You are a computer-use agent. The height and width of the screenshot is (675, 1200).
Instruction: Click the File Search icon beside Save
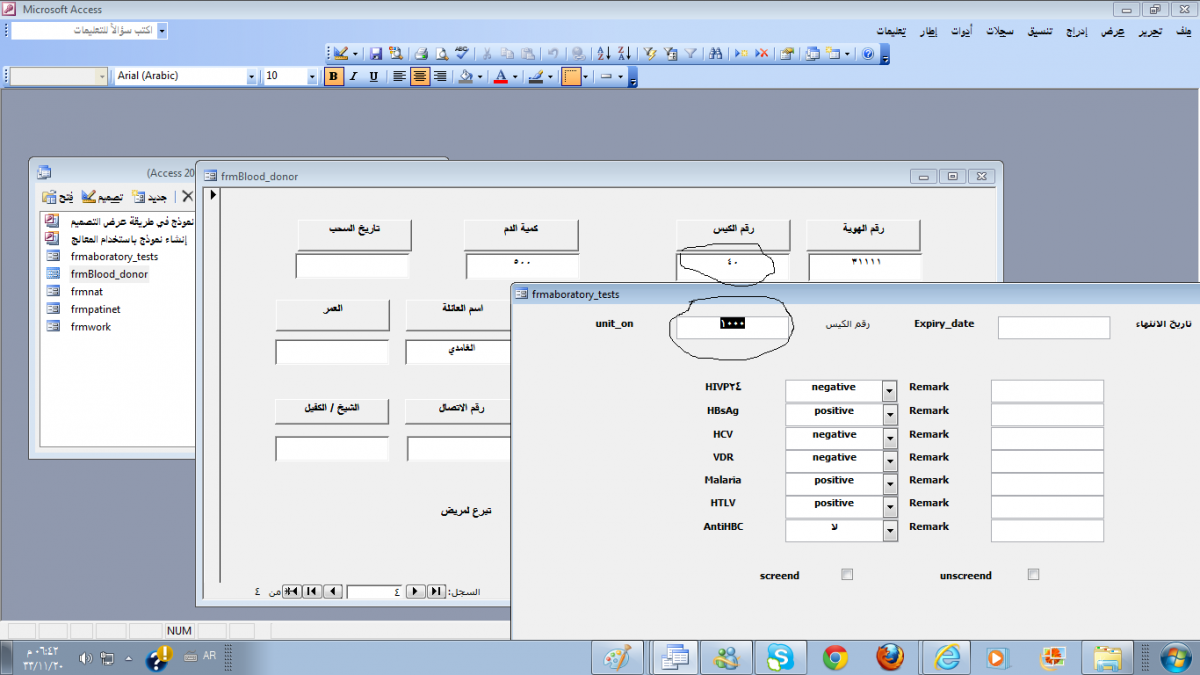coord(395,53)
